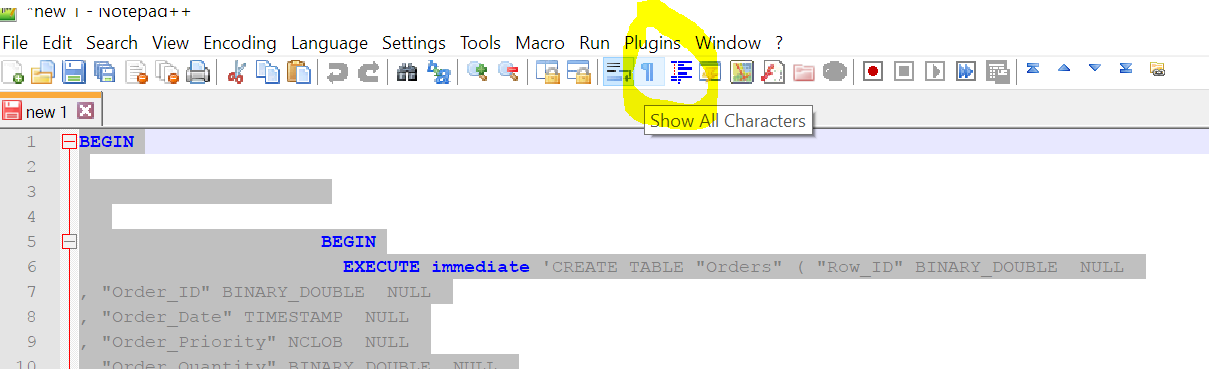Click the blue down triangle toolbar icon
This screenshot has width=1209, height=369.
tap(1095, 69)
